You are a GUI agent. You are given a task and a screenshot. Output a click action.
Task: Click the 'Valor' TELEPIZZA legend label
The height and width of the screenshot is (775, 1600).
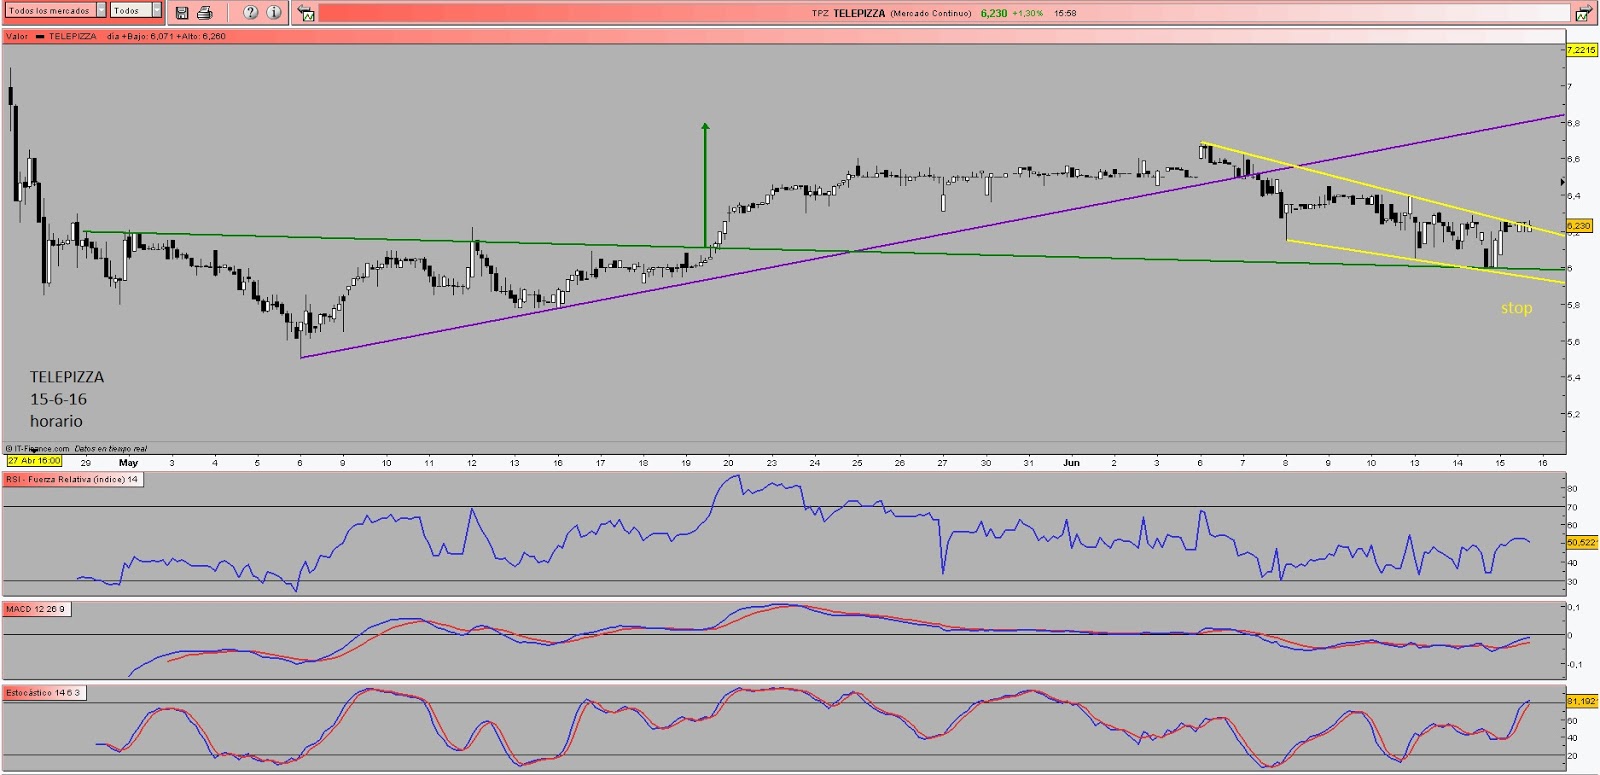52,36
